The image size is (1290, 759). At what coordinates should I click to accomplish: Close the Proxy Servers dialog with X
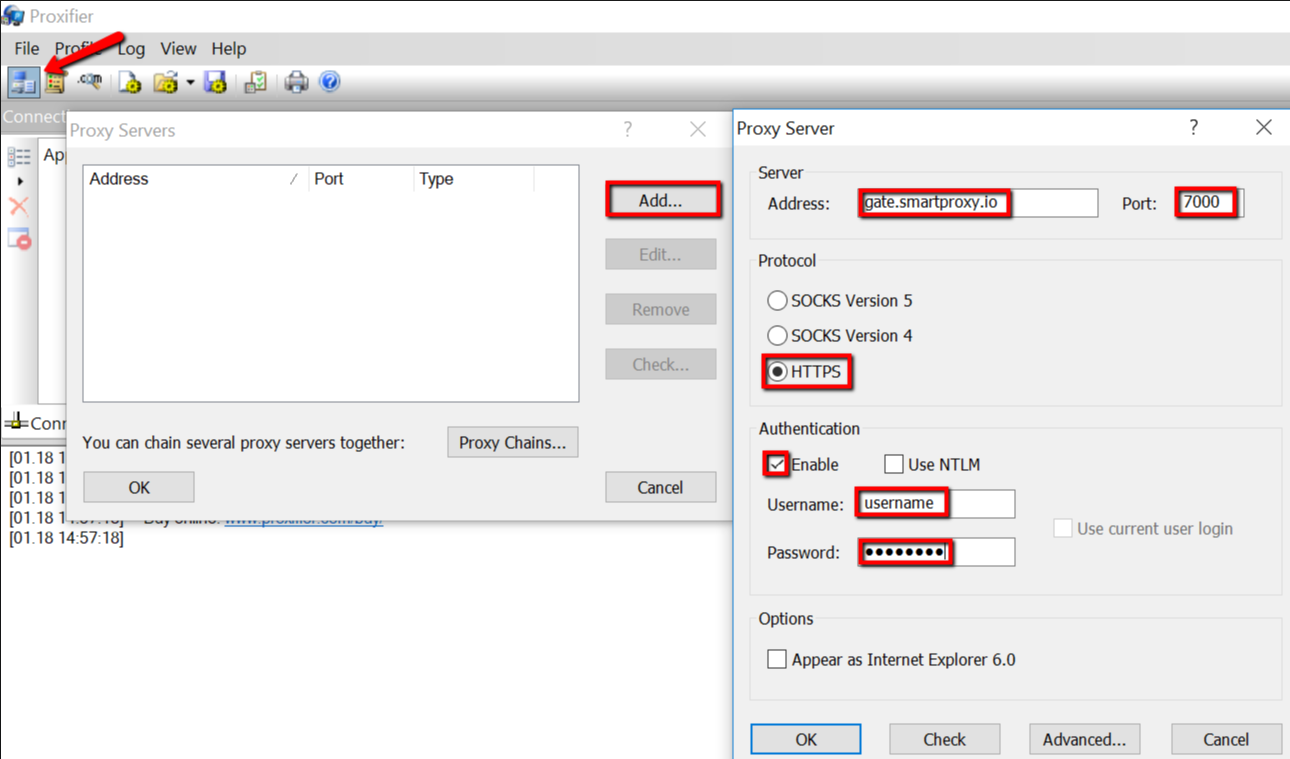tap(698, 129)
